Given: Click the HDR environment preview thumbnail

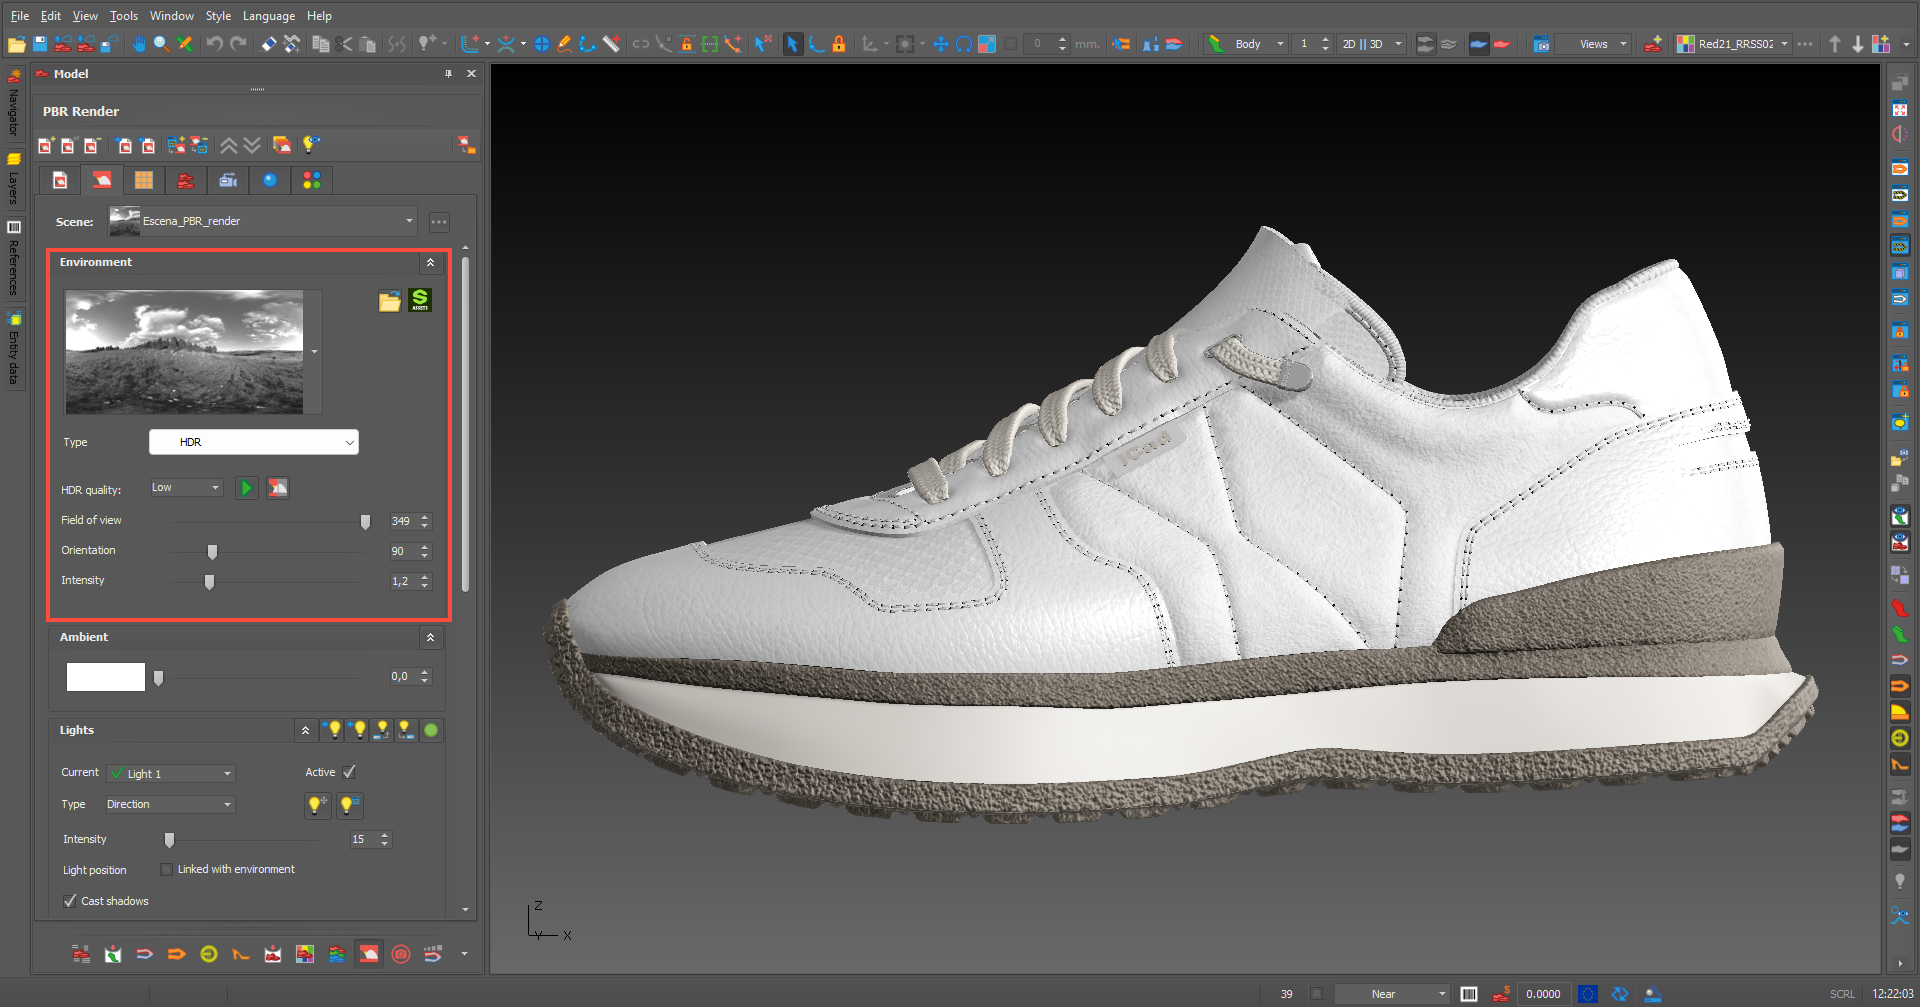Looking at the screenshot, I should pyautogui.click(x=184, y=352).
